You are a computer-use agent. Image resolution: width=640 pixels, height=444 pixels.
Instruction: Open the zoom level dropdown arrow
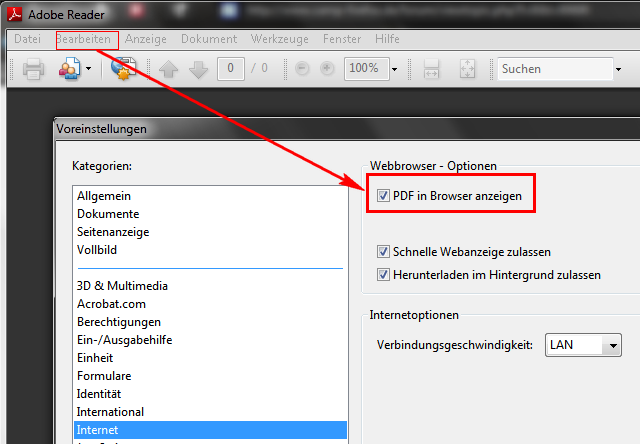coord(394,69)
